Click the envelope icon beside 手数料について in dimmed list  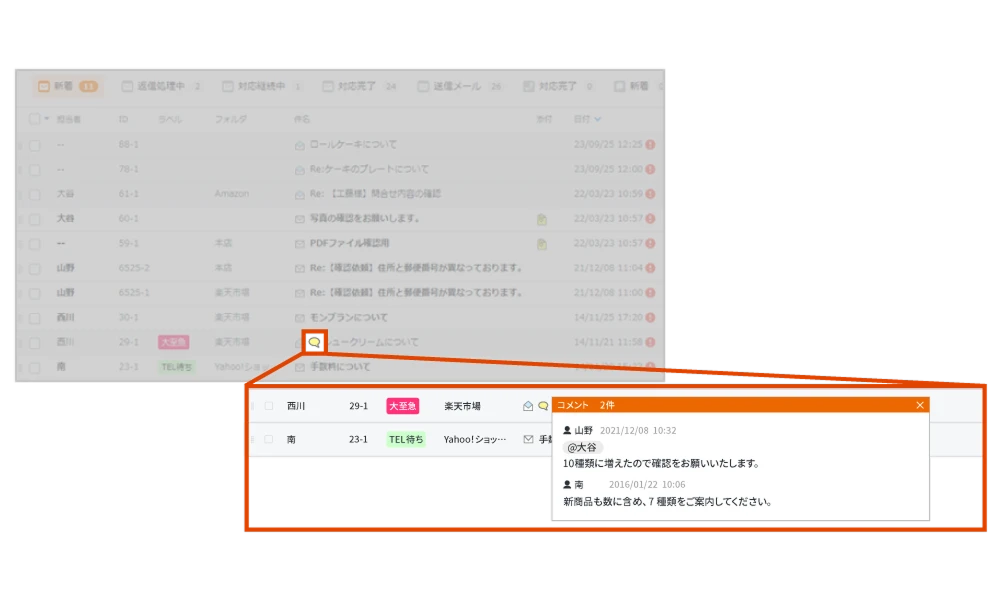(x=300, y=367)
